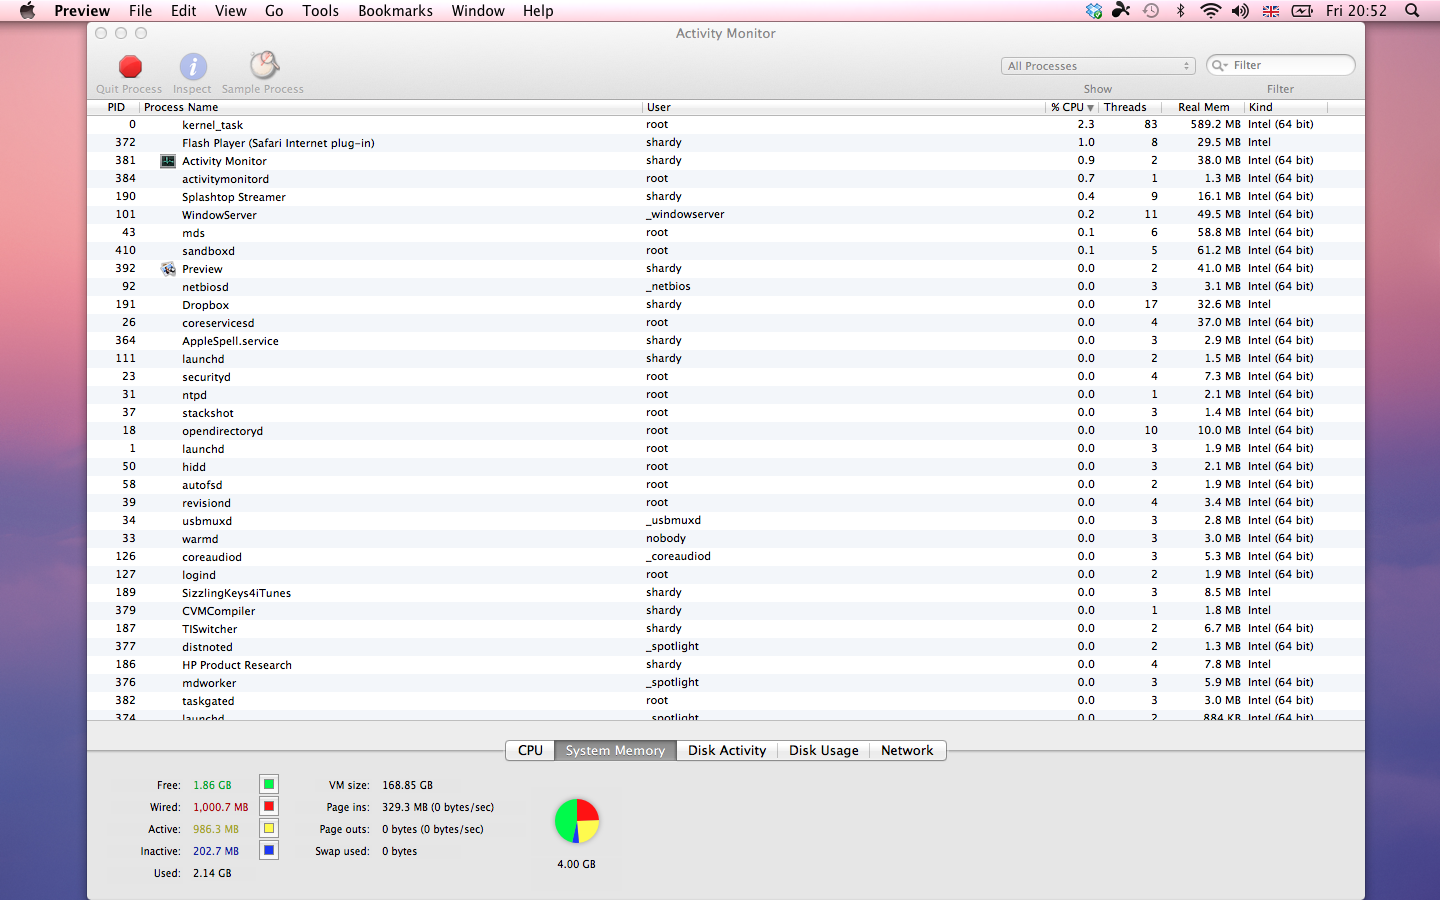Image resolution: width=1440 pixels, height=900 pixels.
Task: Open Spotlight search magnifier in menu bar
Action: 1412,11
